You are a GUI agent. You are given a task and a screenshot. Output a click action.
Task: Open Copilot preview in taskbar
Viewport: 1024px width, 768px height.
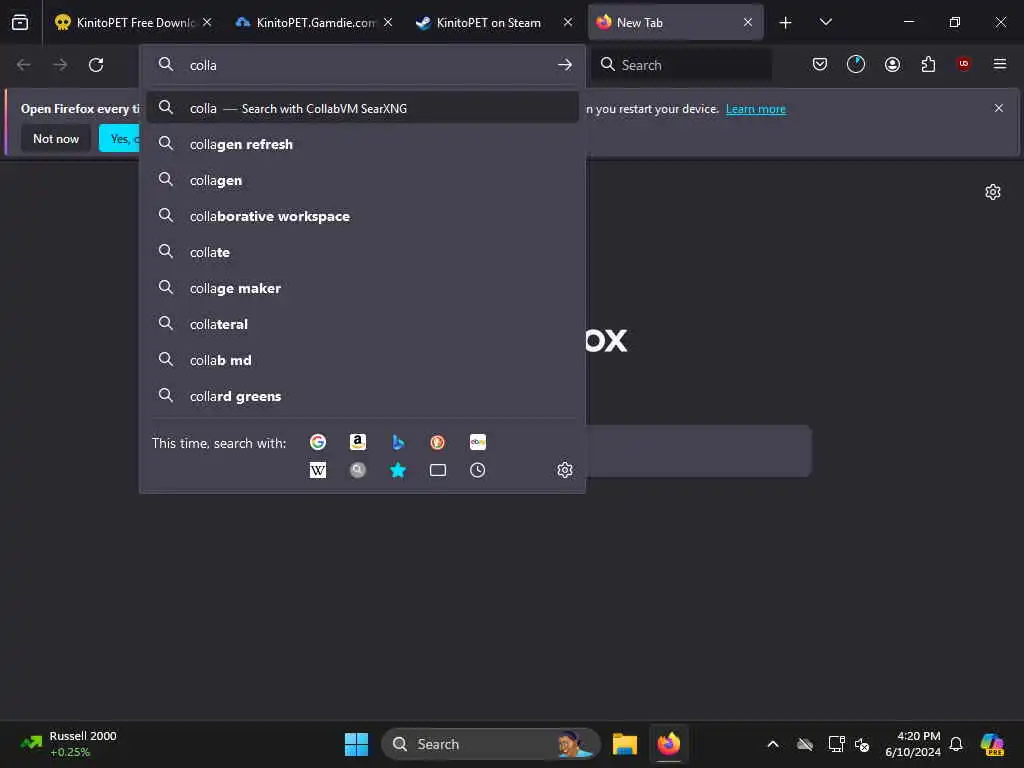coord(992,744)
